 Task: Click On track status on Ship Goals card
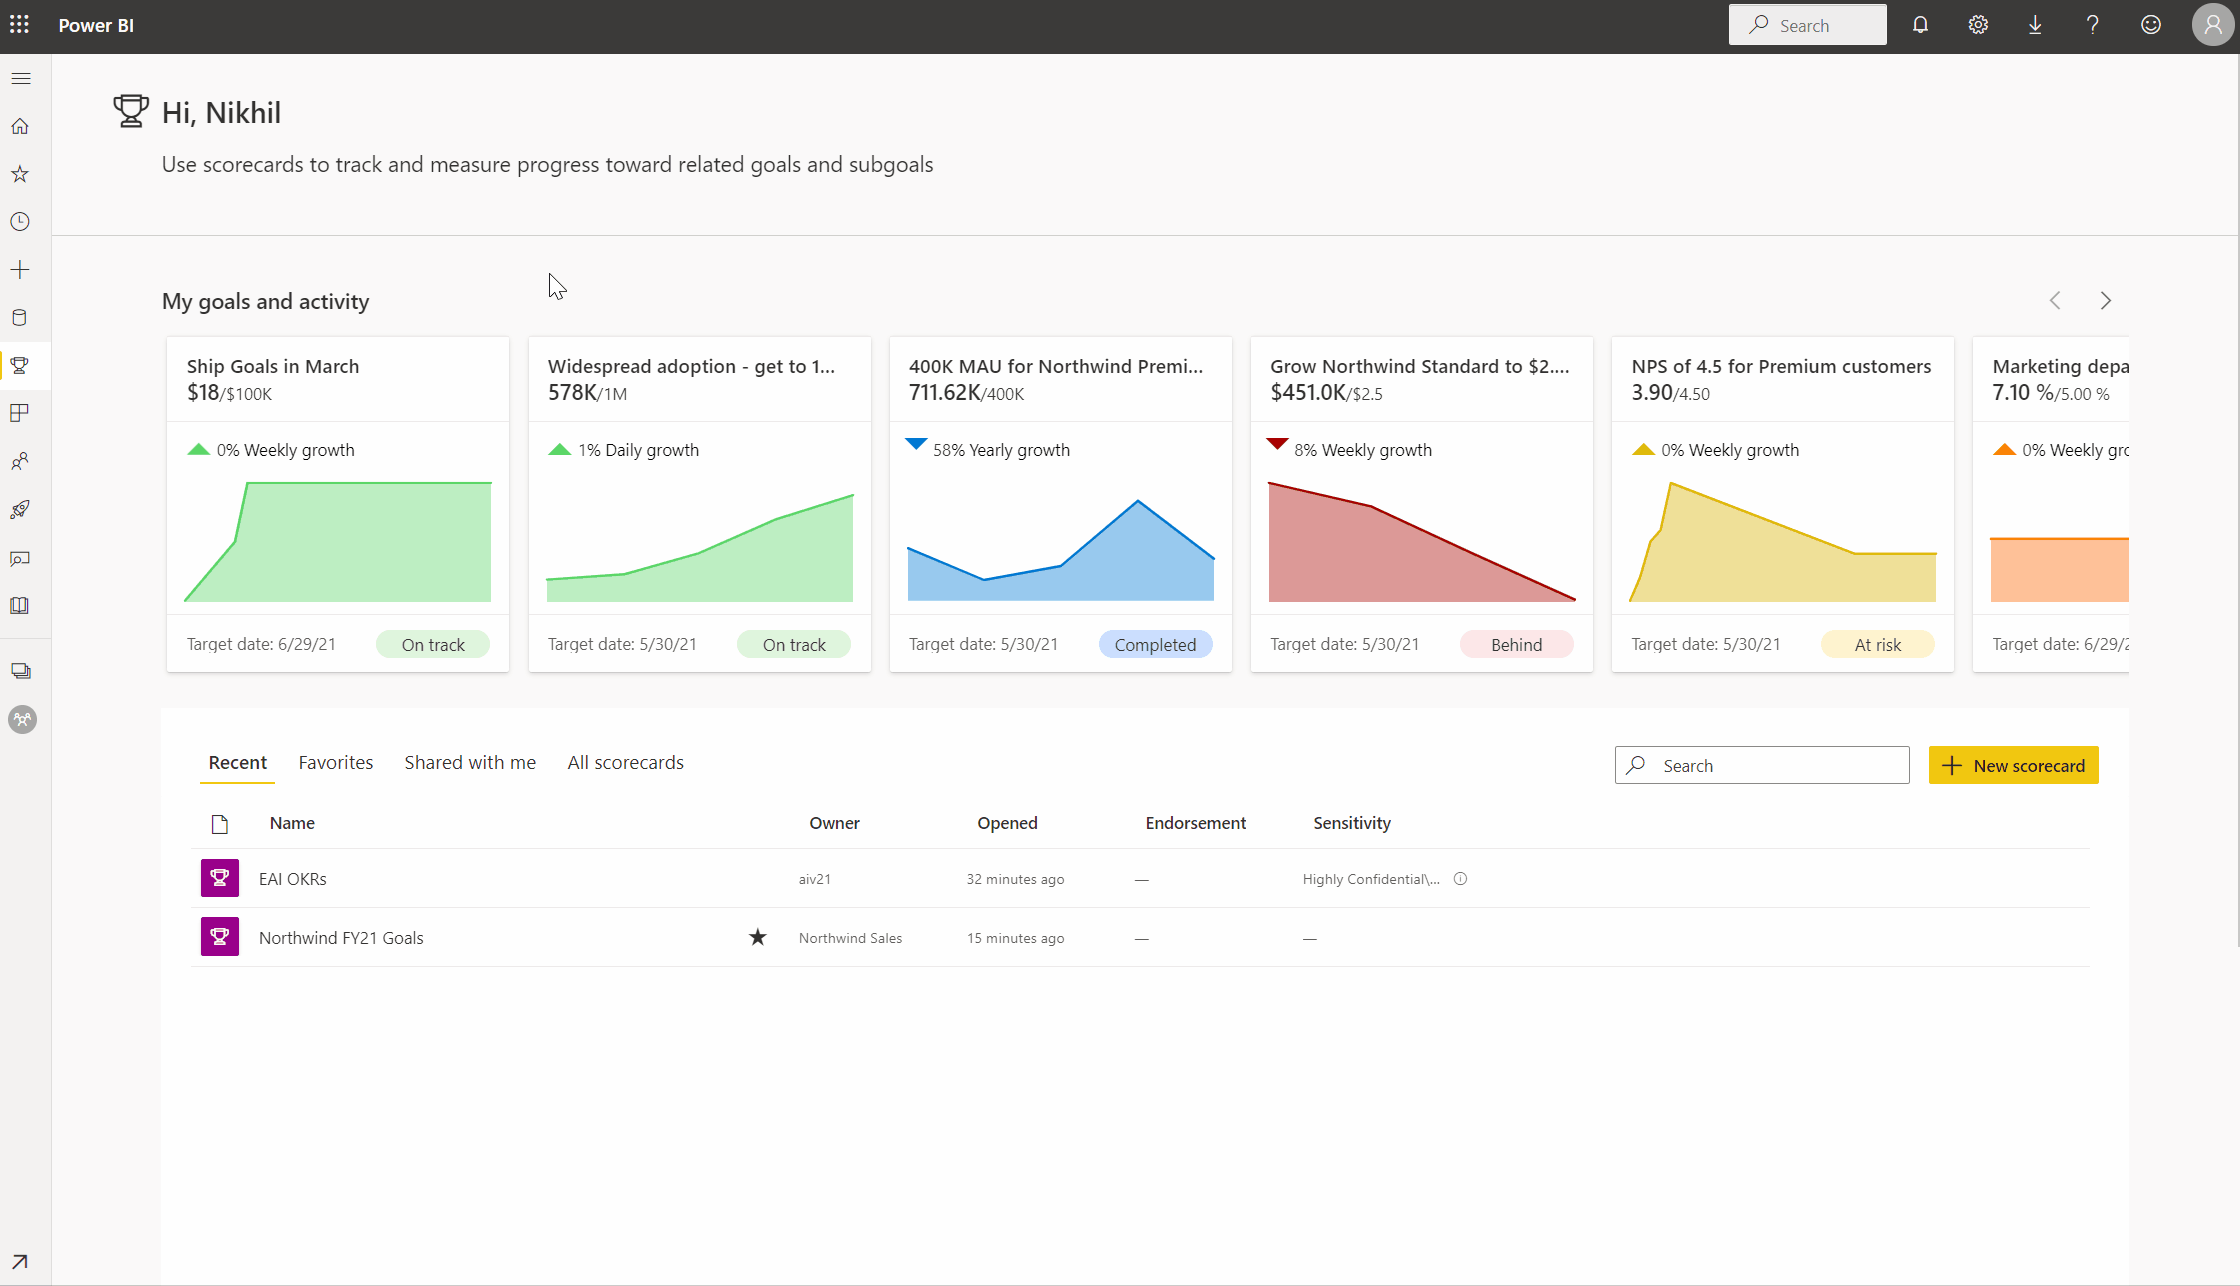[433, 645]
